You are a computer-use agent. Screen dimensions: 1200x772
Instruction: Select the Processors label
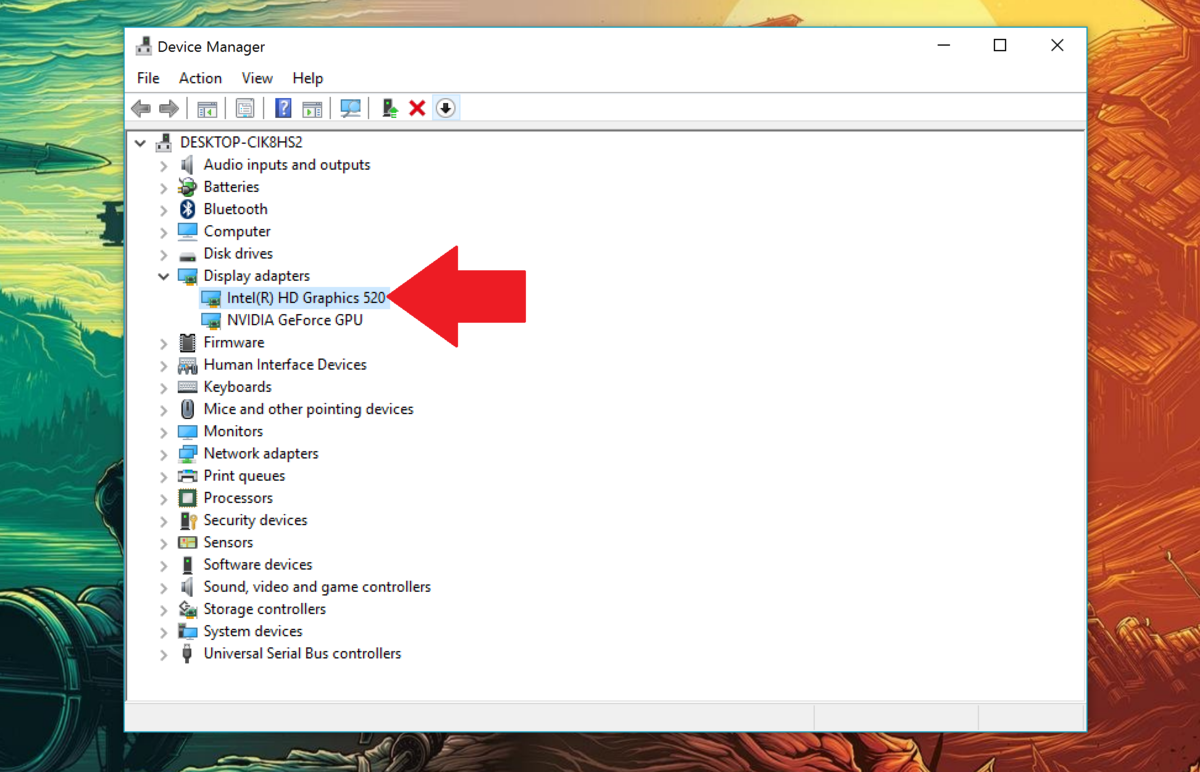pyautogui.click(x=238, y=498)
